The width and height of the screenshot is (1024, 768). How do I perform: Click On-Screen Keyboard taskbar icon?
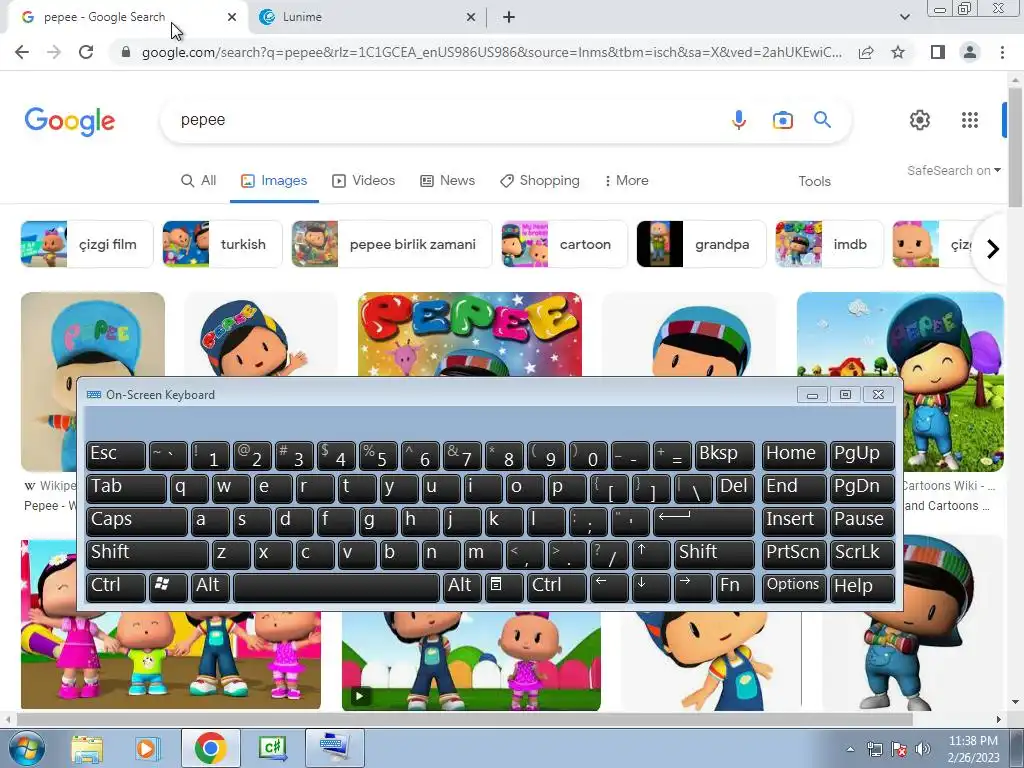334,748
